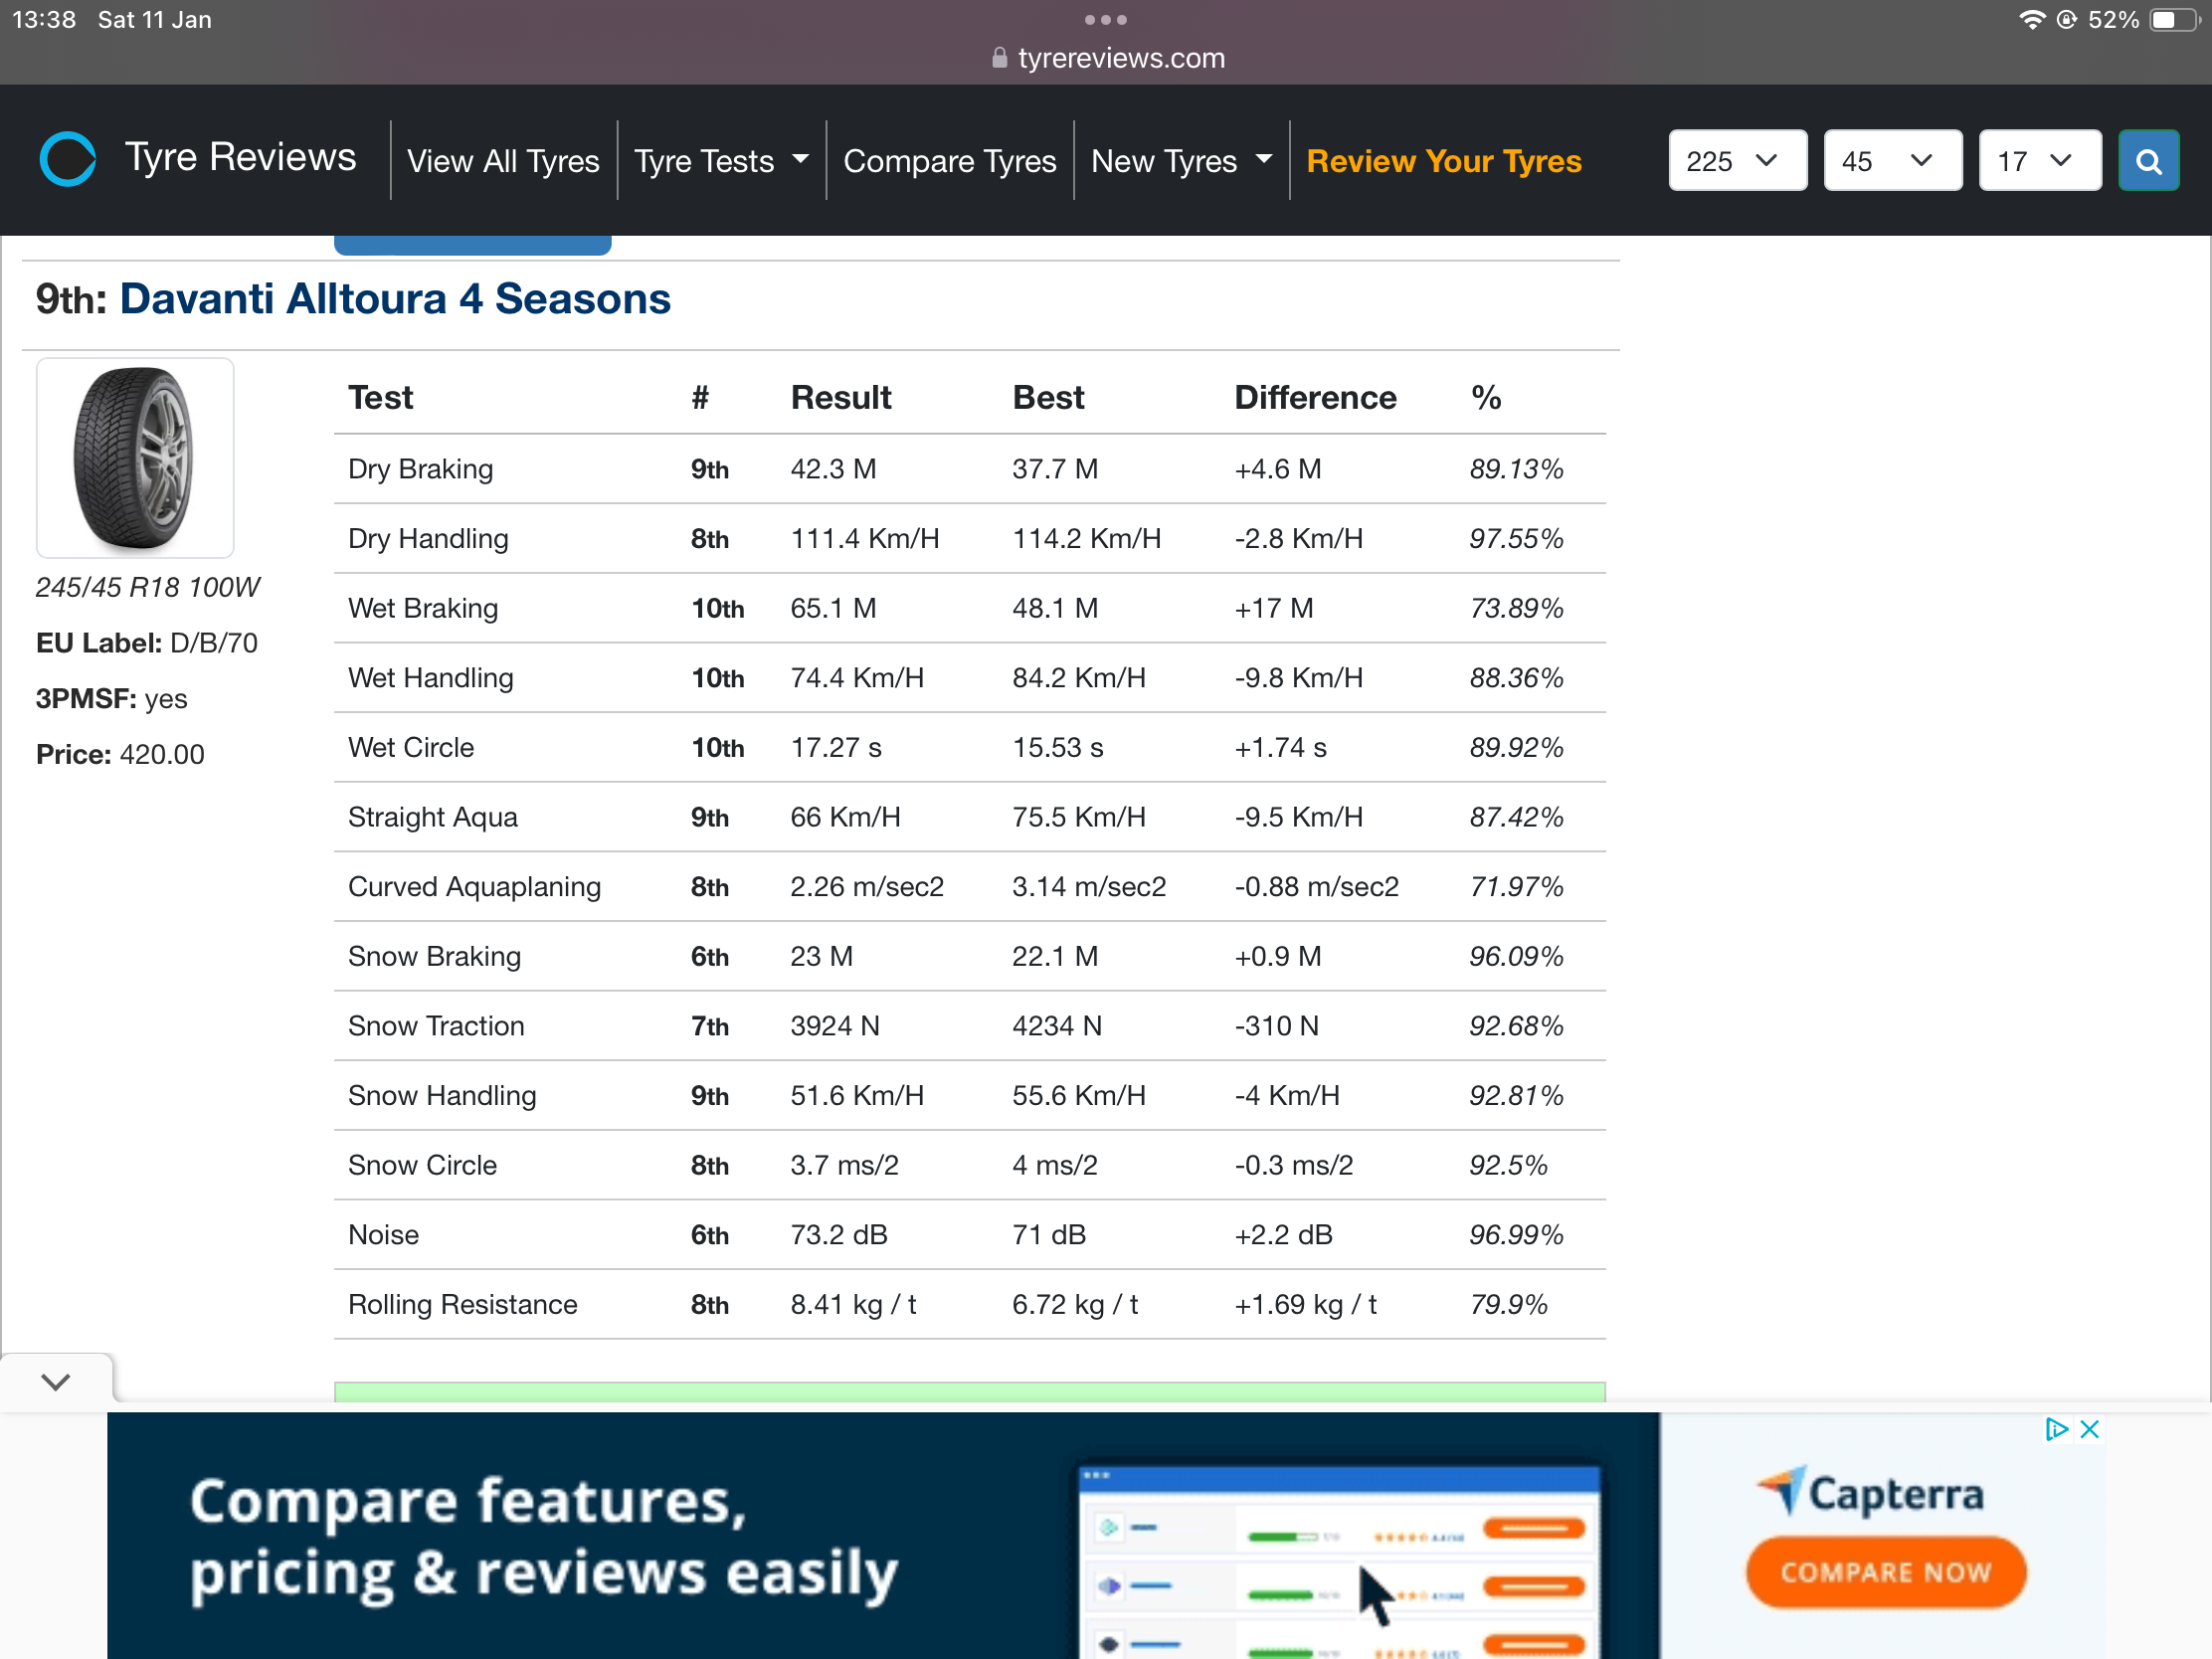This screenshot has width=2212, height=1659.
Task: Click the Best column header
Action: pyautogui.click(x=1048, y=398)
